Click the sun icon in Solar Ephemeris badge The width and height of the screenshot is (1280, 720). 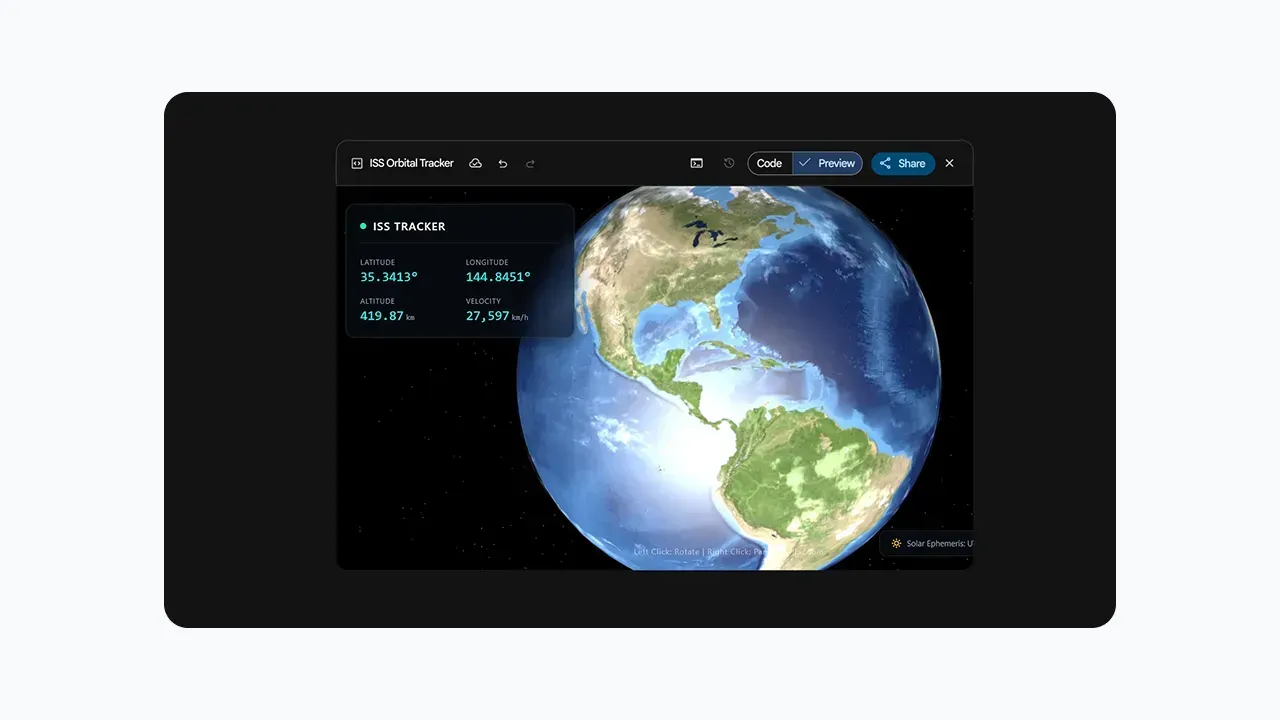tap(896, 543)
